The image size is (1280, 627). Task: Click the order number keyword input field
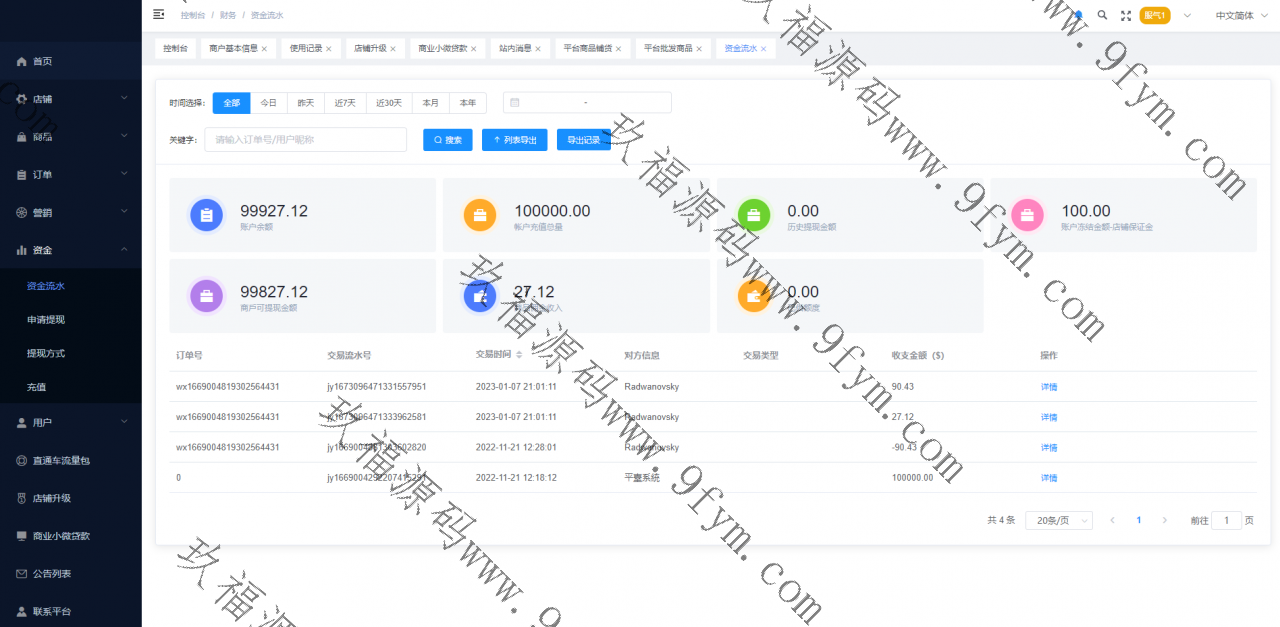pos(305,140)
